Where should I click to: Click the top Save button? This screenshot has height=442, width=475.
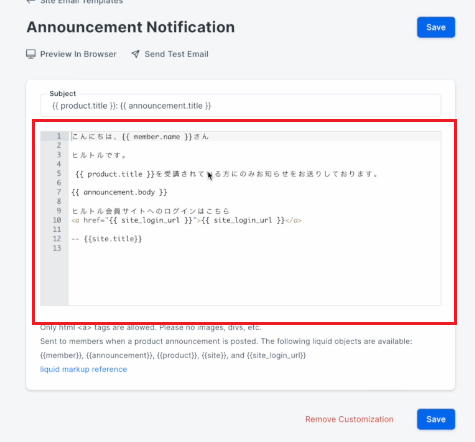[x=436, y=27]
